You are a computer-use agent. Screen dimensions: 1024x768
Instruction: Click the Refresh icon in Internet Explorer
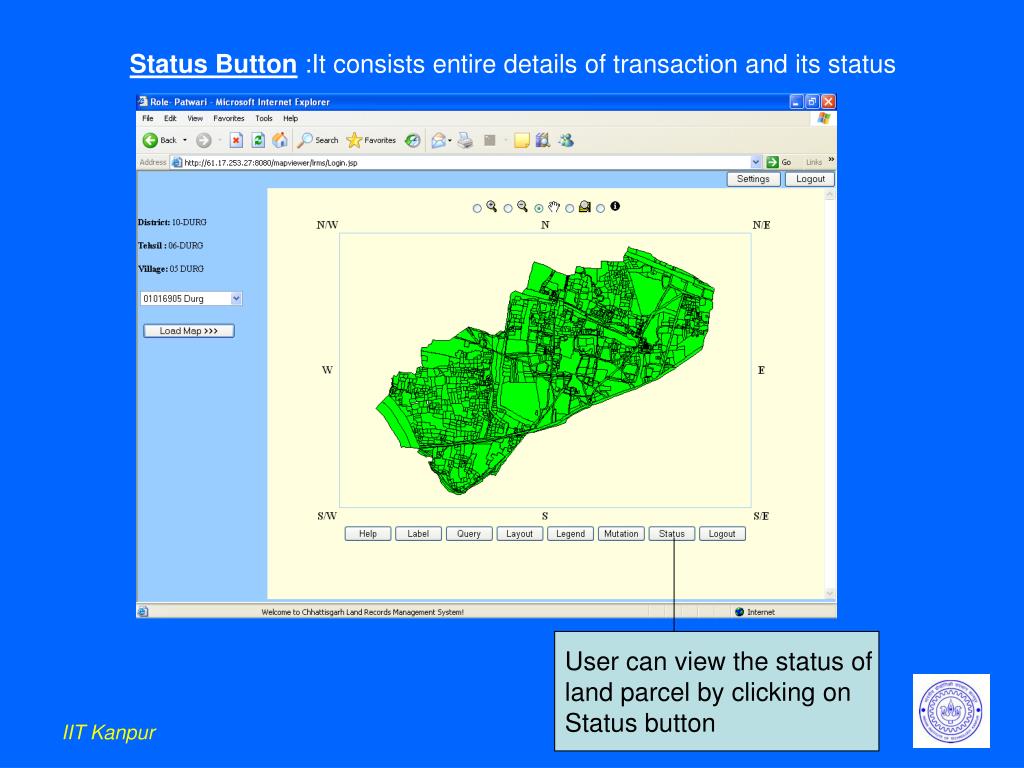pyautogui.click(x=259, y=140)
